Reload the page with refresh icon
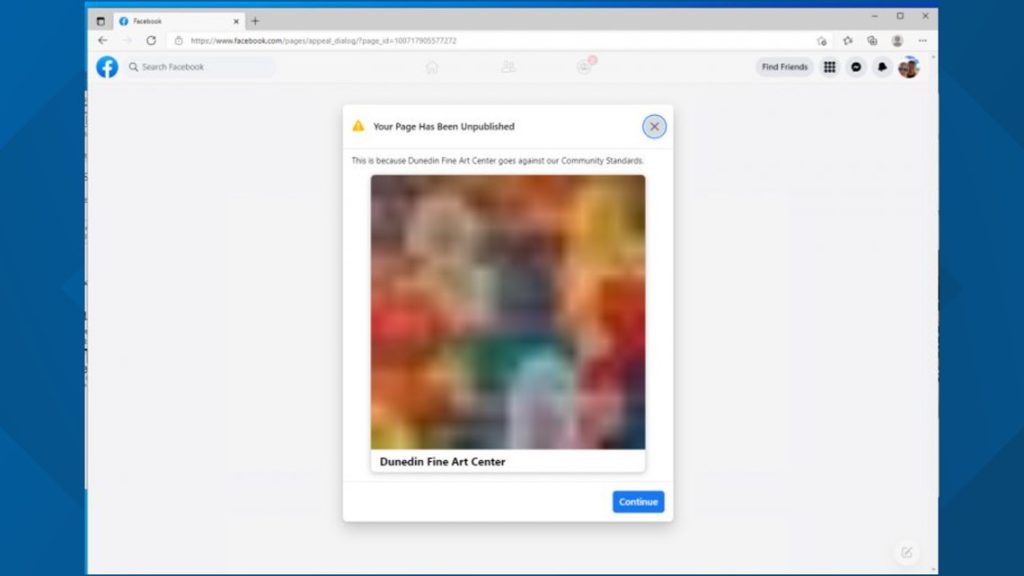 pos(151,40)
